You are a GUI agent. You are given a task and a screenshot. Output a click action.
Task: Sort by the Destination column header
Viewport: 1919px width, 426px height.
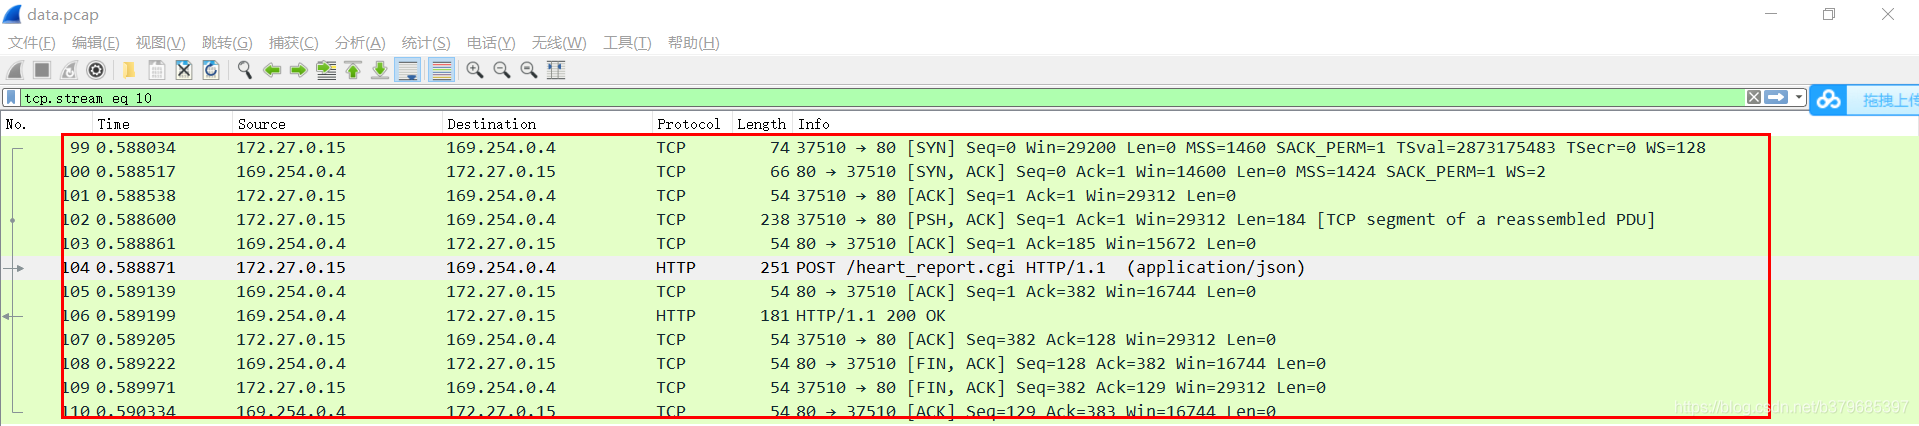tap(547, 124)
